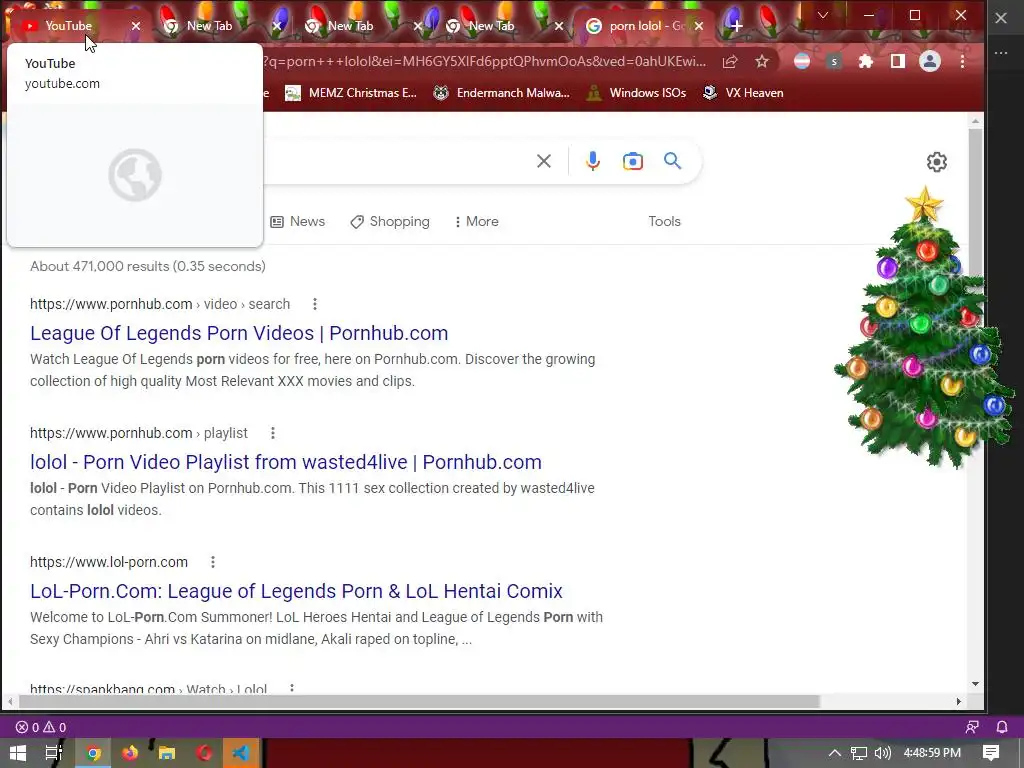Open Chrome from the taskbar
Image resolution: width=1024 pixels, height=768 pixels.
click(x=93, y=753)
